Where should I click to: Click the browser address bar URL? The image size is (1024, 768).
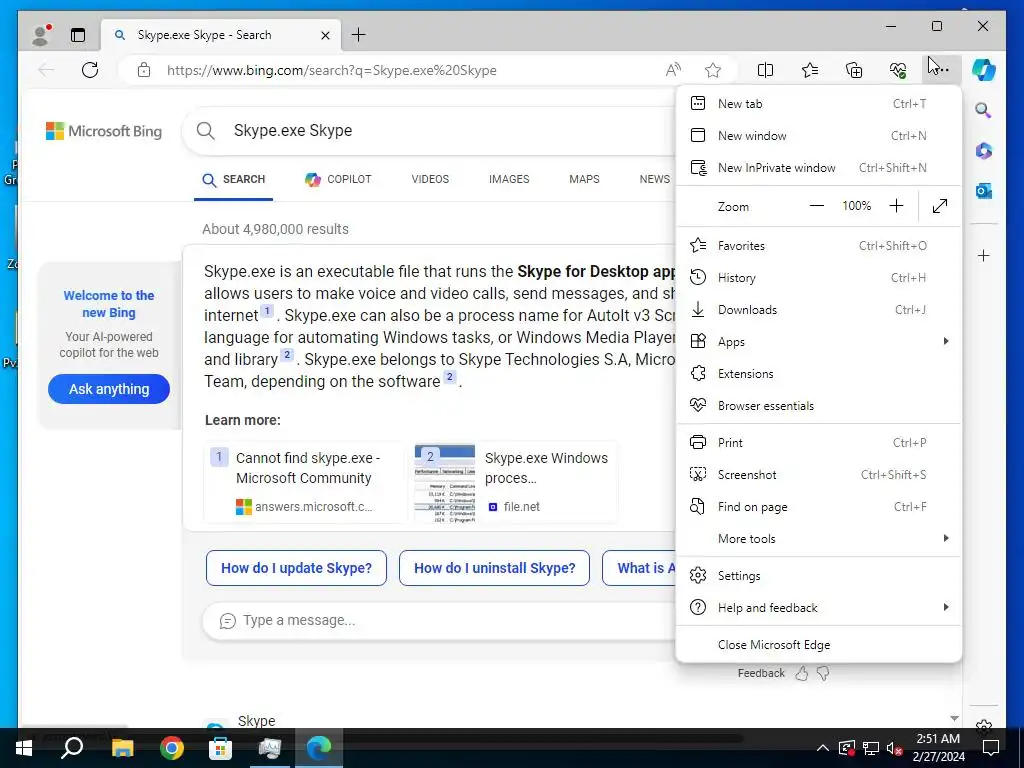[x=332, y=70]
